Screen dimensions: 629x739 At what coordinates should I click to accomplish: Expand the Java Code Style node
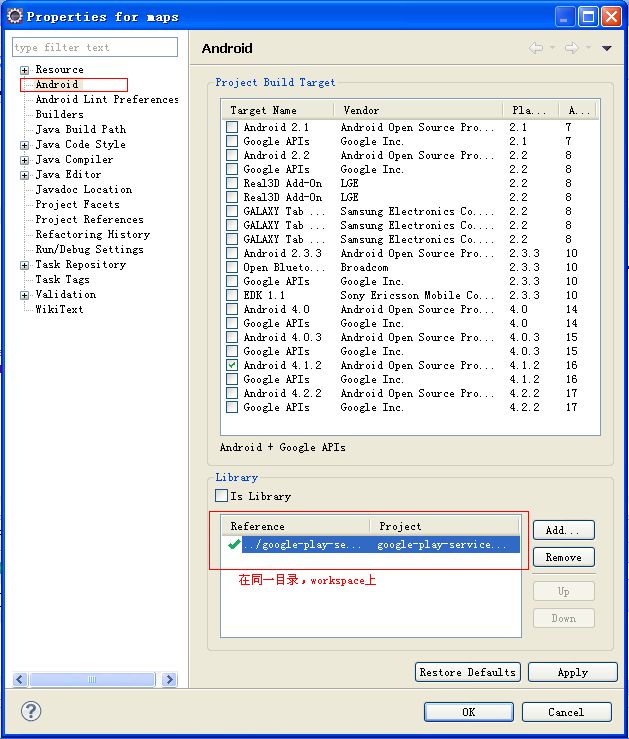(25, 145)
